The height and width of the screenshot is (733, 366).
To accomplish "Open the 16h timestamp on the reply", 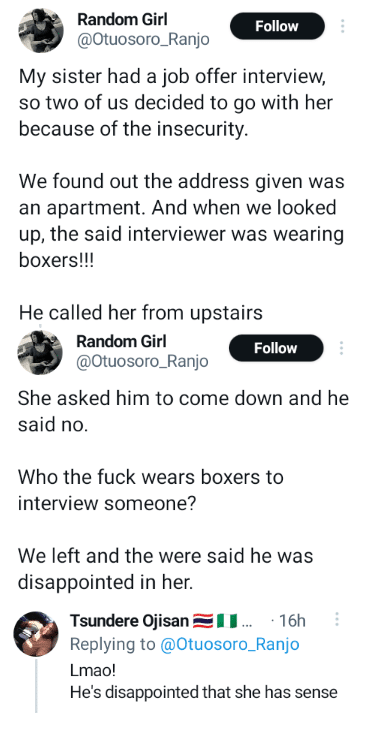I will pyautogui.click(x=289, y=621).
